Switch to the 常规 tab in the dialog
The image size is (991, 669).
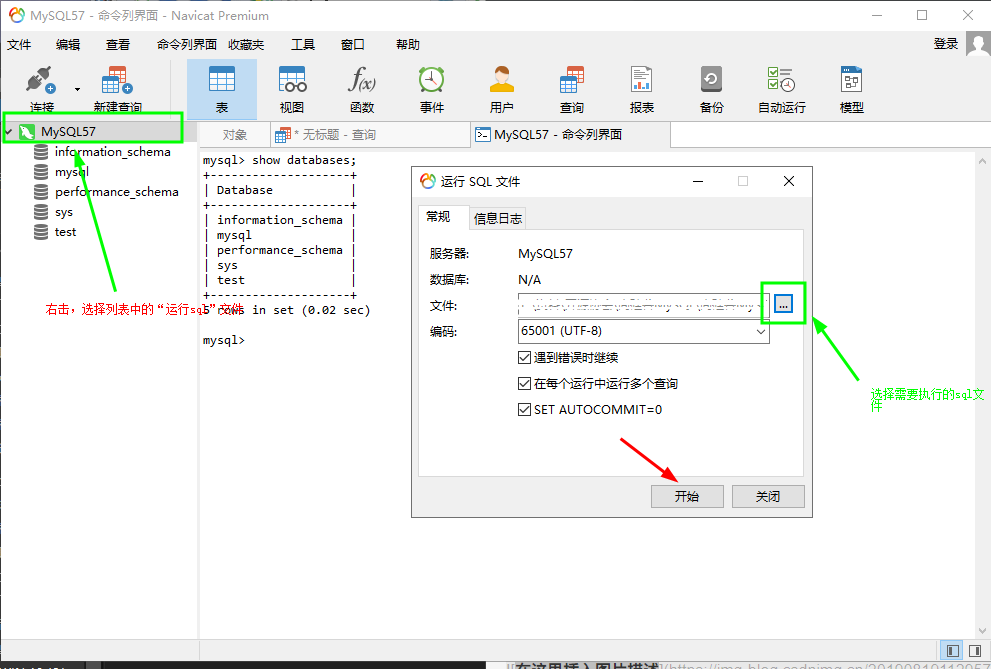pyautogui.click(x=443, y=217)
